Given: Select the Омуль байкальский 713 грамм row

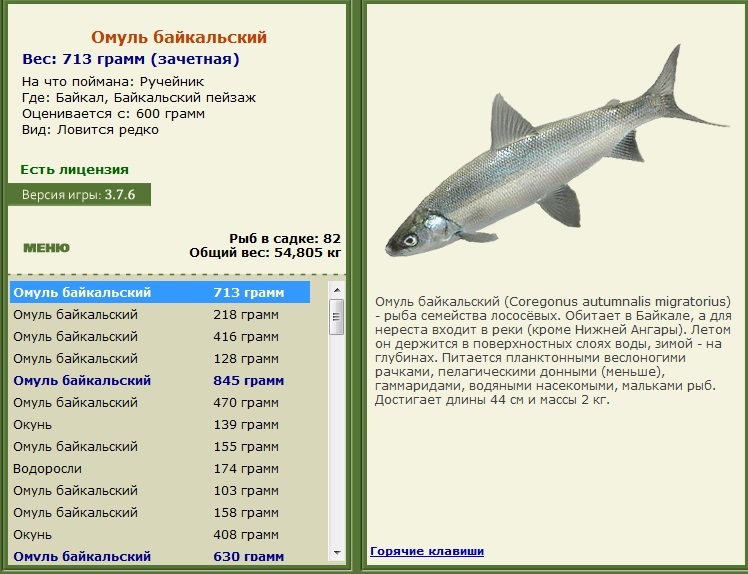Looking at the screenshot, I should coord(160,292).
